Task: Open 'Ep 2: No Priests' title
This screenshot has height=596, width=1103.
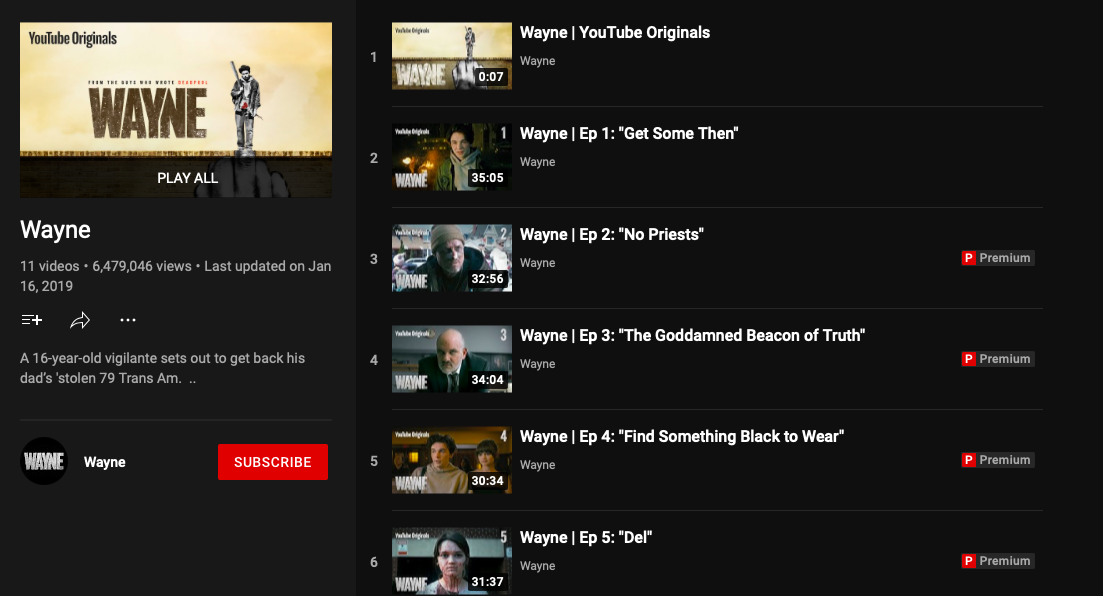Action: coord(612,234)
